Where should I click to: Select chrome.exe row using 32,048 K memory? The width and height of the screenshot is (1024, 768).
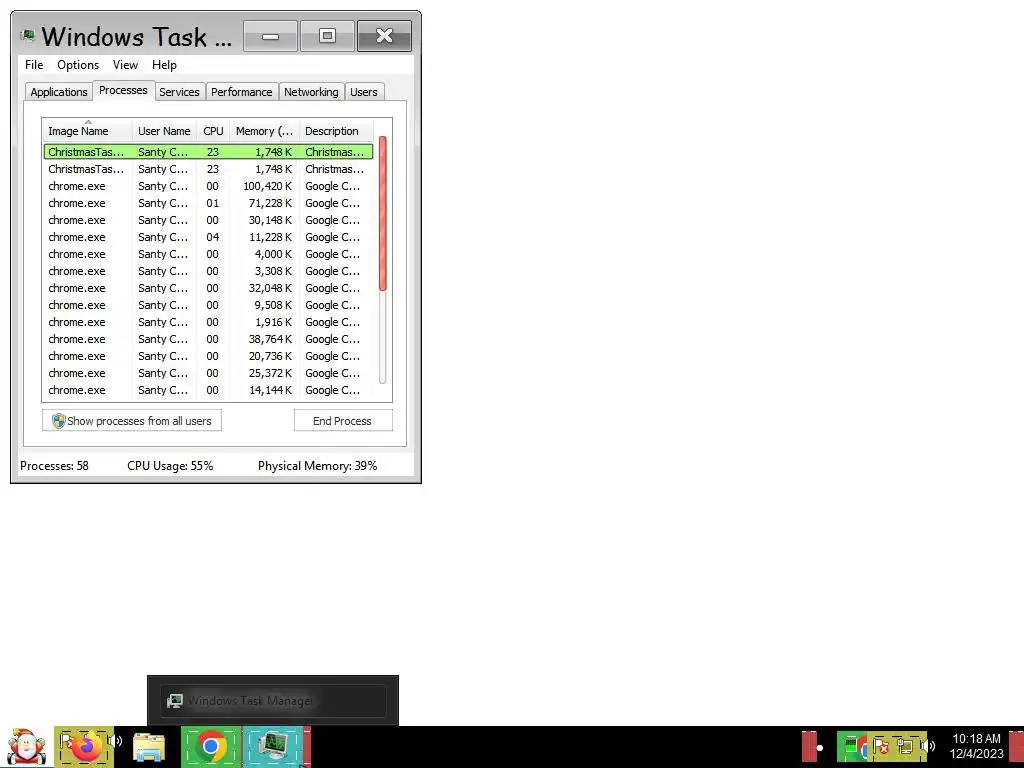(x=208, y=288)
